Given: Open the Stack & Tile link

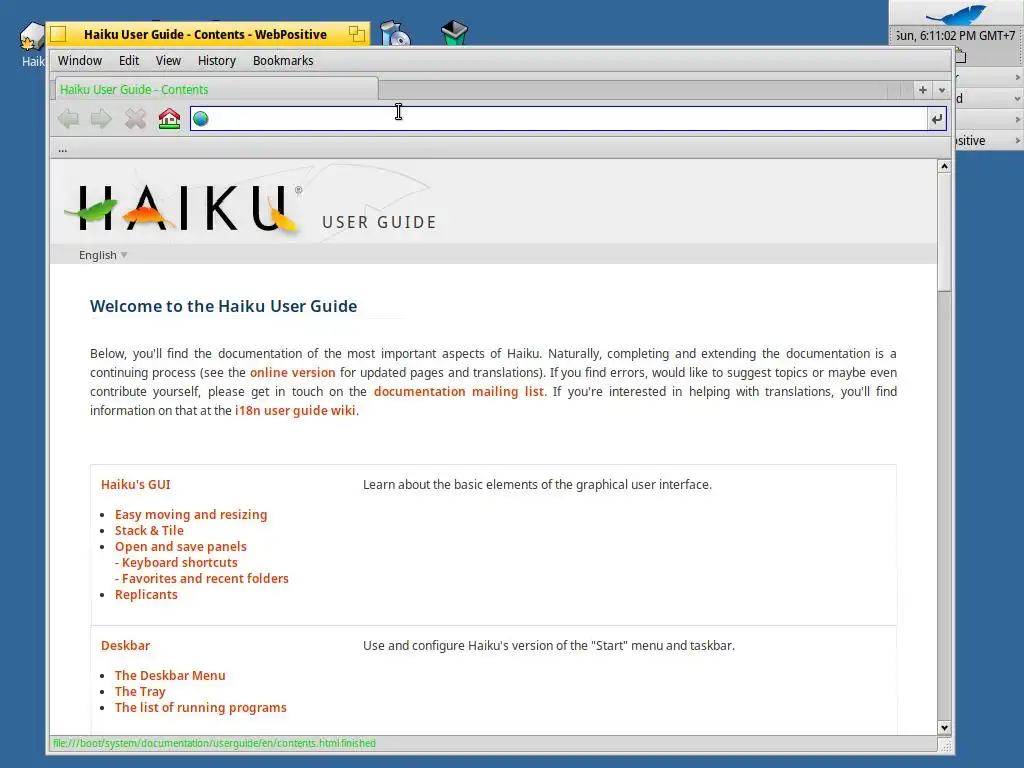Looking at the screenshot, I should point(149,531).
